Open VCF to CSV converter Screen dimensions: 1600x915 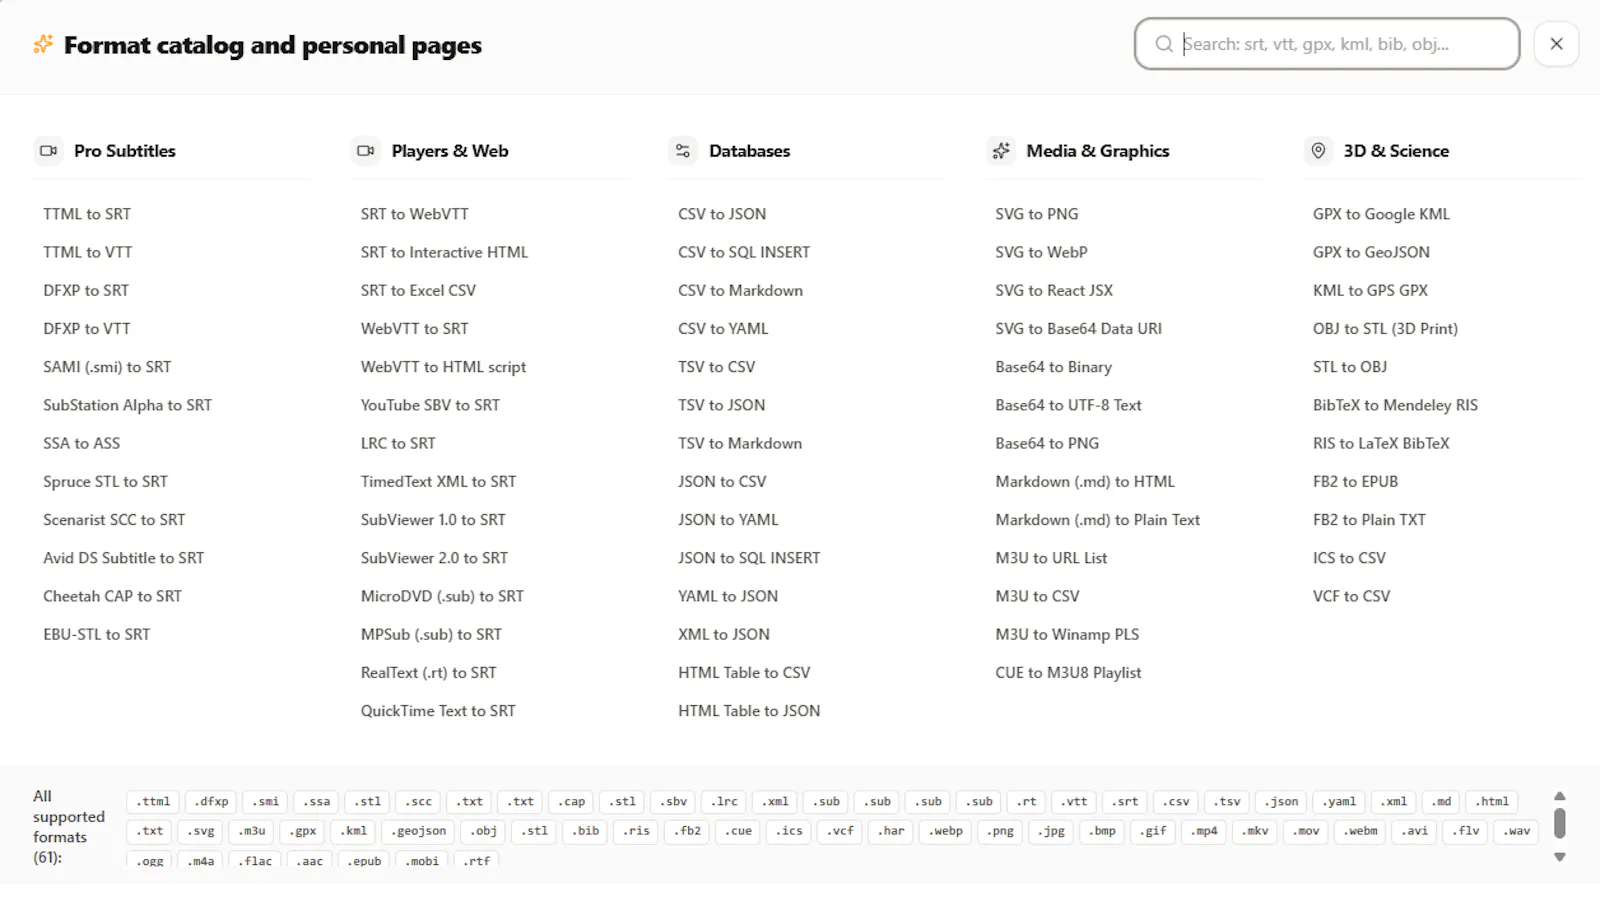click(x=1351, y=596)
